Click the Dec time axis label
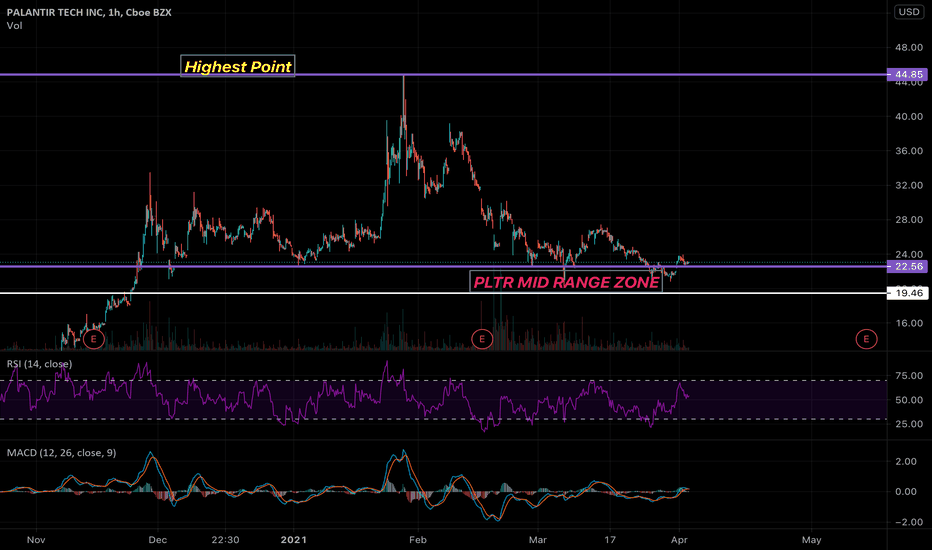932x550 pixels. [x=158, y=540]
